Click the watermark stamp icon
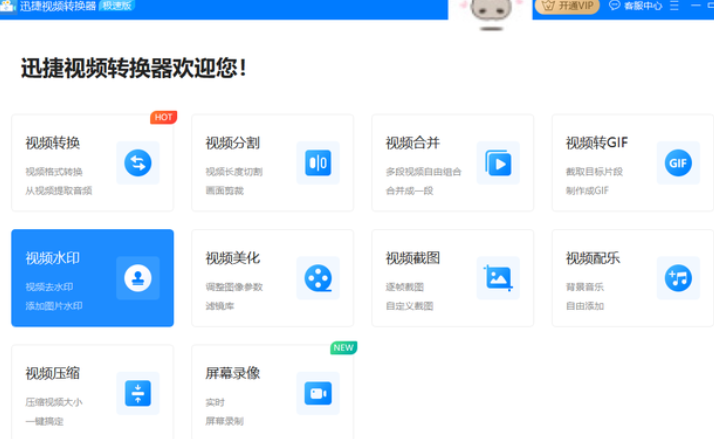 pyautogui.click(x=137, y=277)
